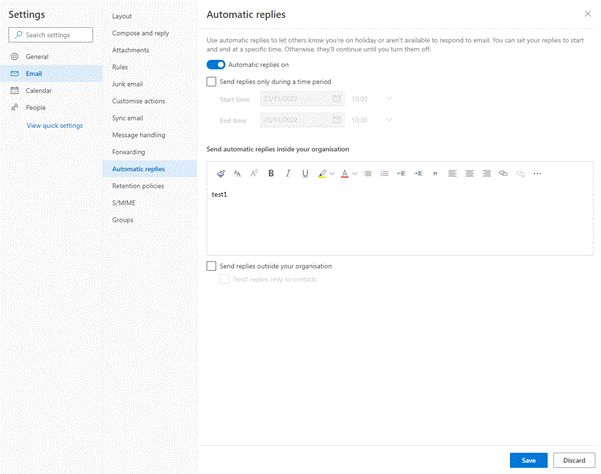Turn off the Automatic replies toggle
The image size is (601, 474).
[215, 64]
